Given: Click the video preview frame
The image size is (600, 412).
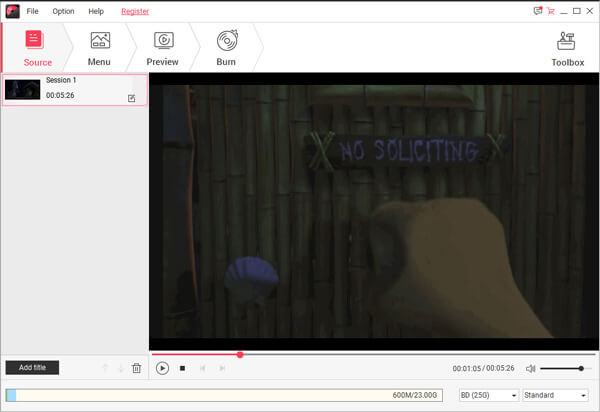Looking at the screenshot, I should [374, 212].
